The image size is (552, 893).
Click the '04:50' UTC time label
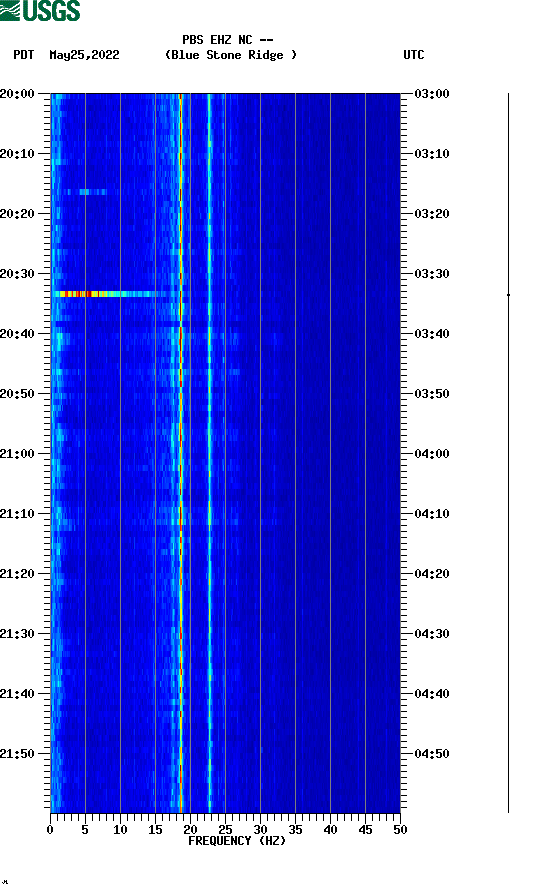coord(432,754)
